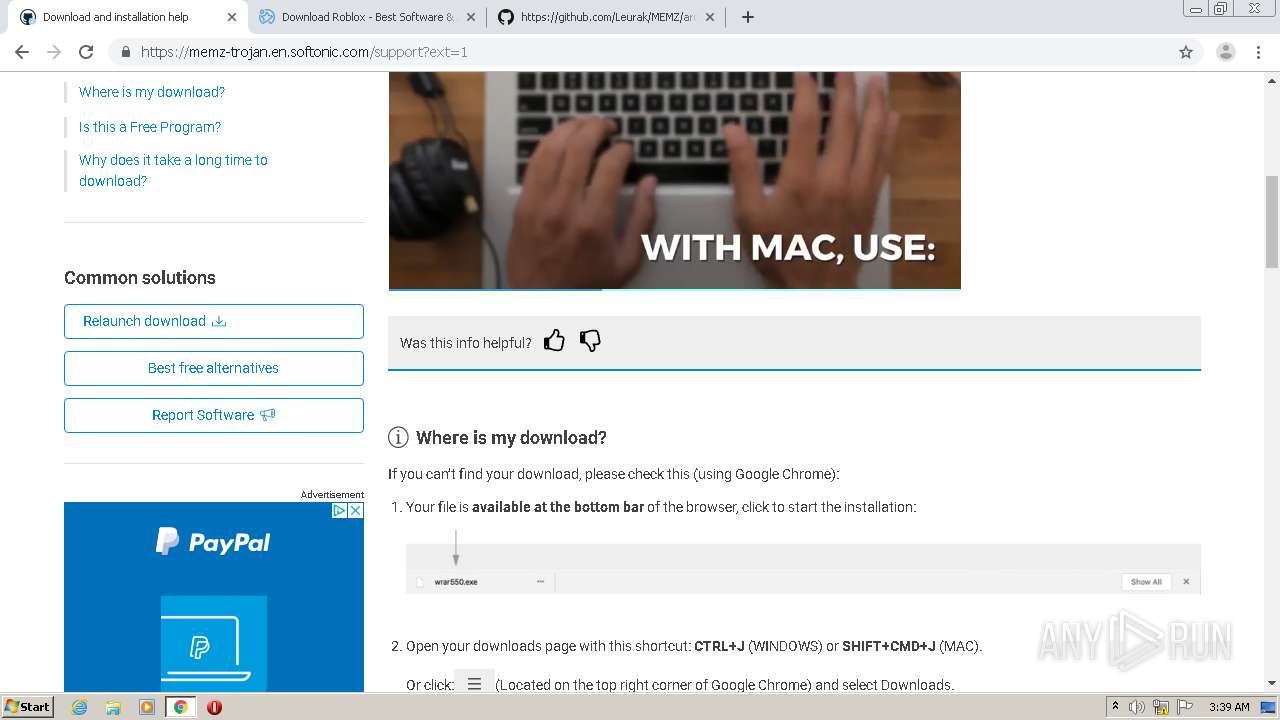Open the Windows Start menu

click(27, 707)
